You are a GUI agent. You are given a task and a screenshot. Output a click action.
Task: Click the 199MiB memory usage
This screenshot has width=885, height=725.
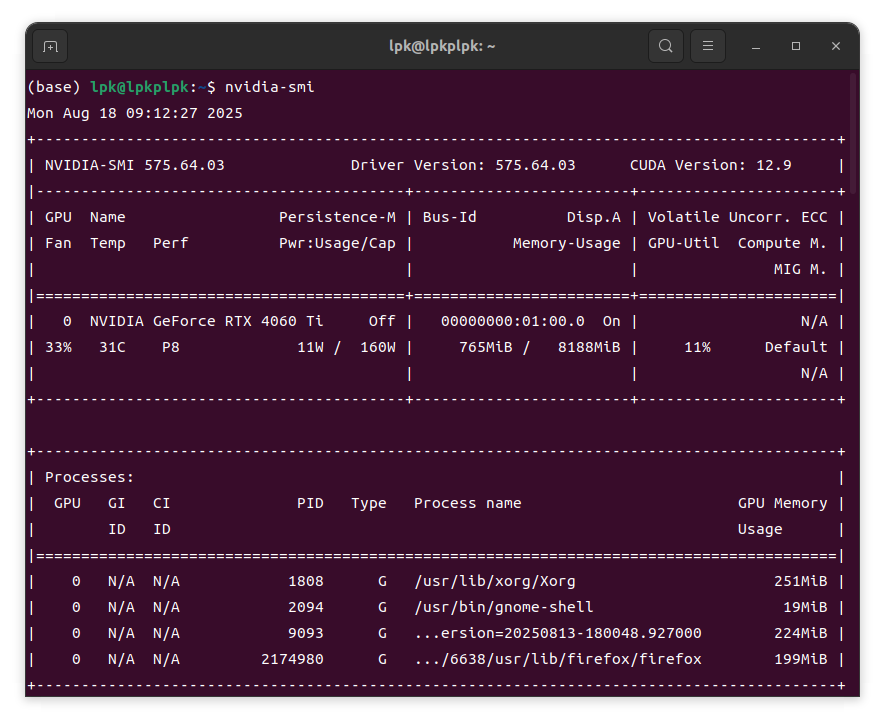coord(800,659)
